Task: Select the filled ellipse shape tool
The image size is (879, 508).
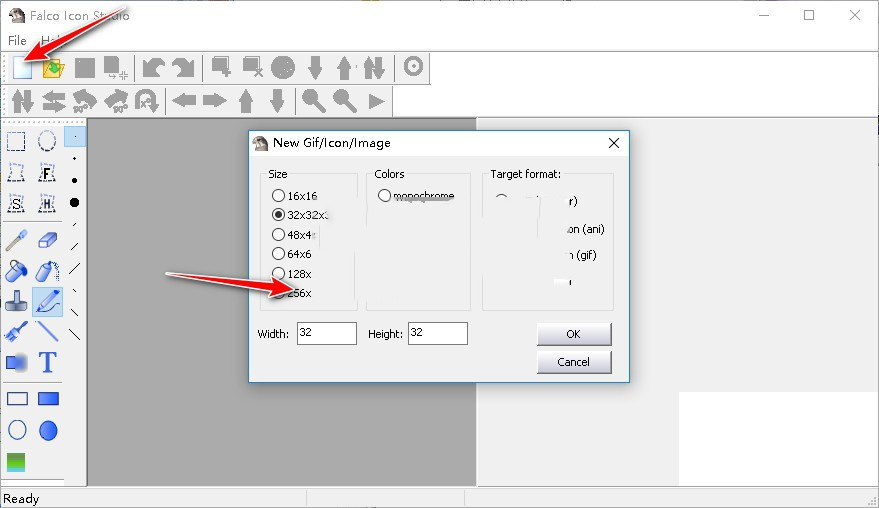Action: click(x=48, y=430)
